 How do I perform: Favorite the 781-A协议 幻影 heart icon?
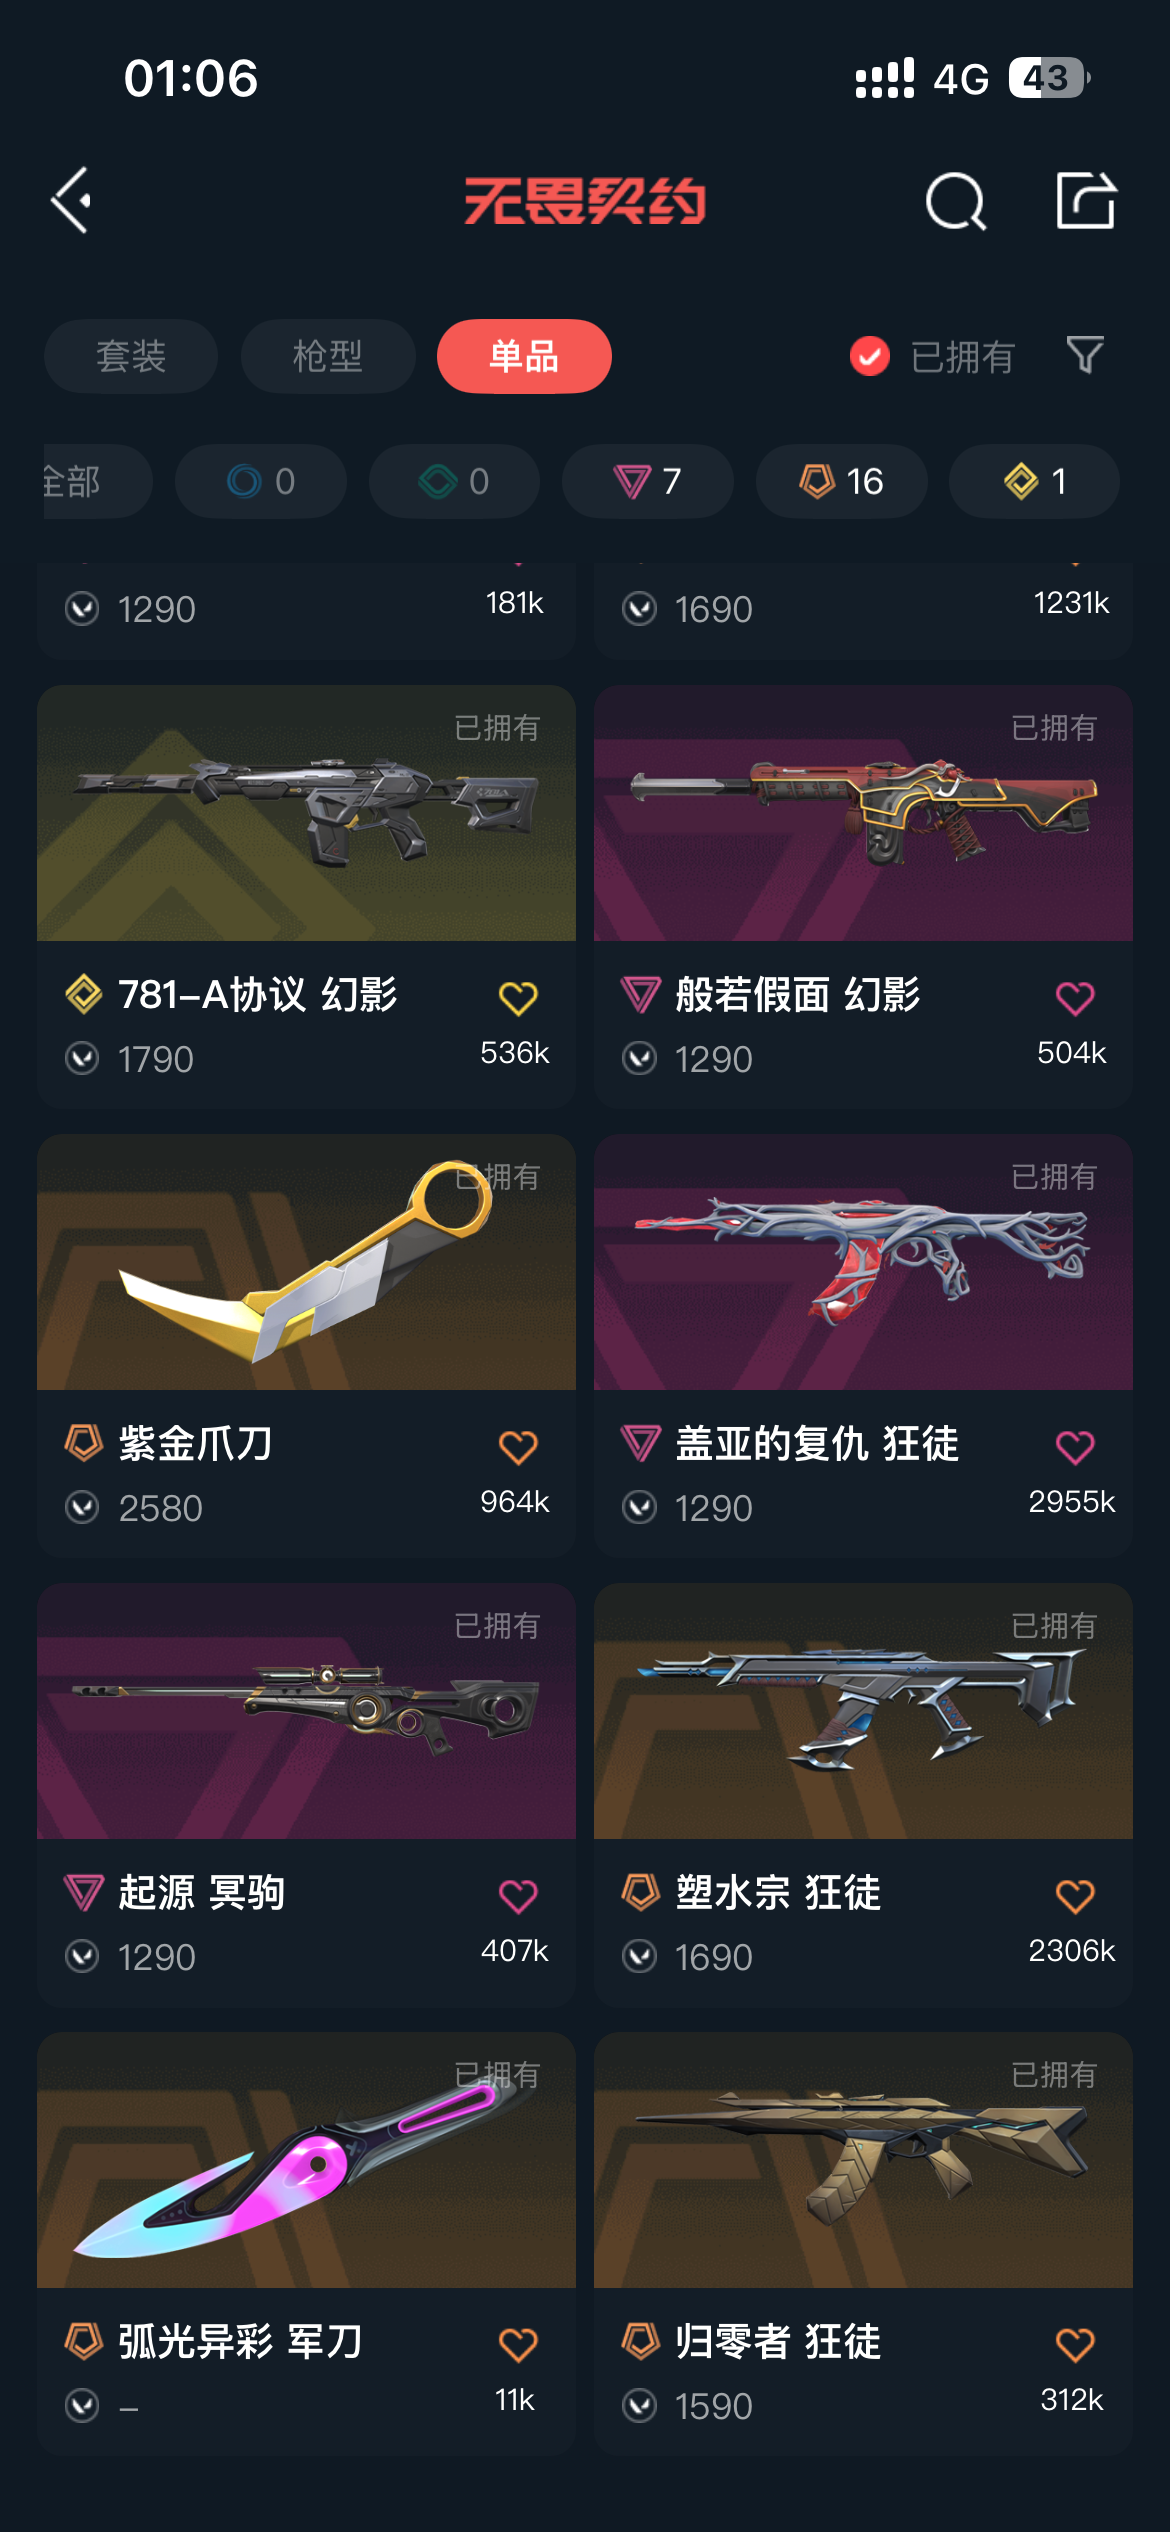[x=518, y=997]
